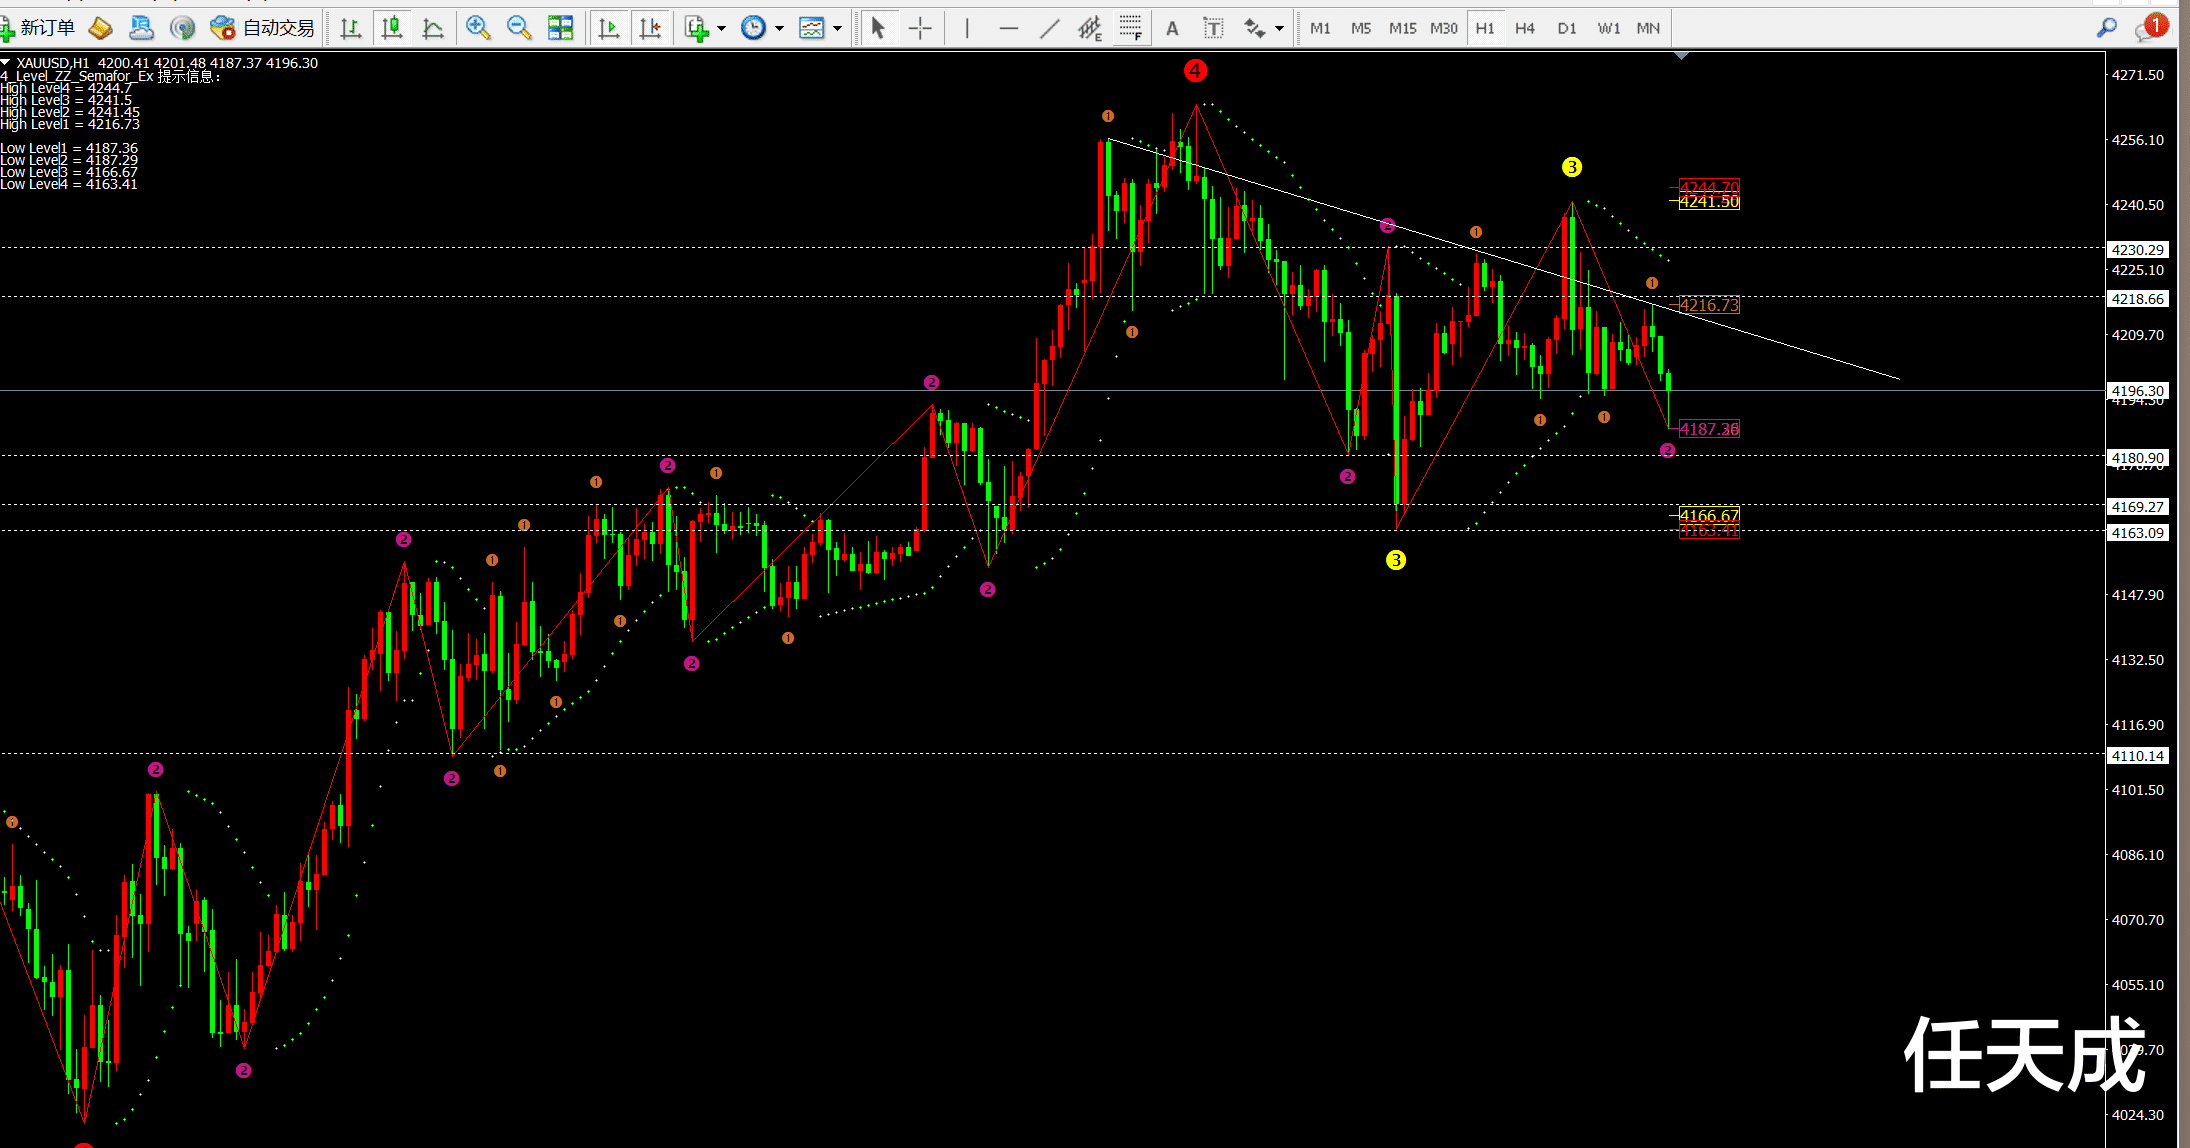The height and width of the screenshot is (1148, 2190).
Task: Select the Fibonacci retracement tool
Action: (x=1130, y=28)
